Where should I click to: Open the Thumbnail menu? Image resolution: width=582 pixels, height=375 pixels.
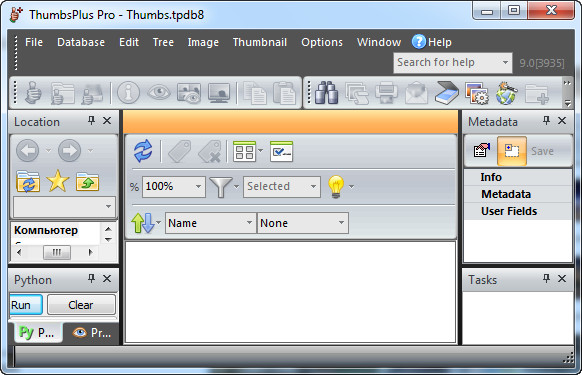tap(260, 42)
